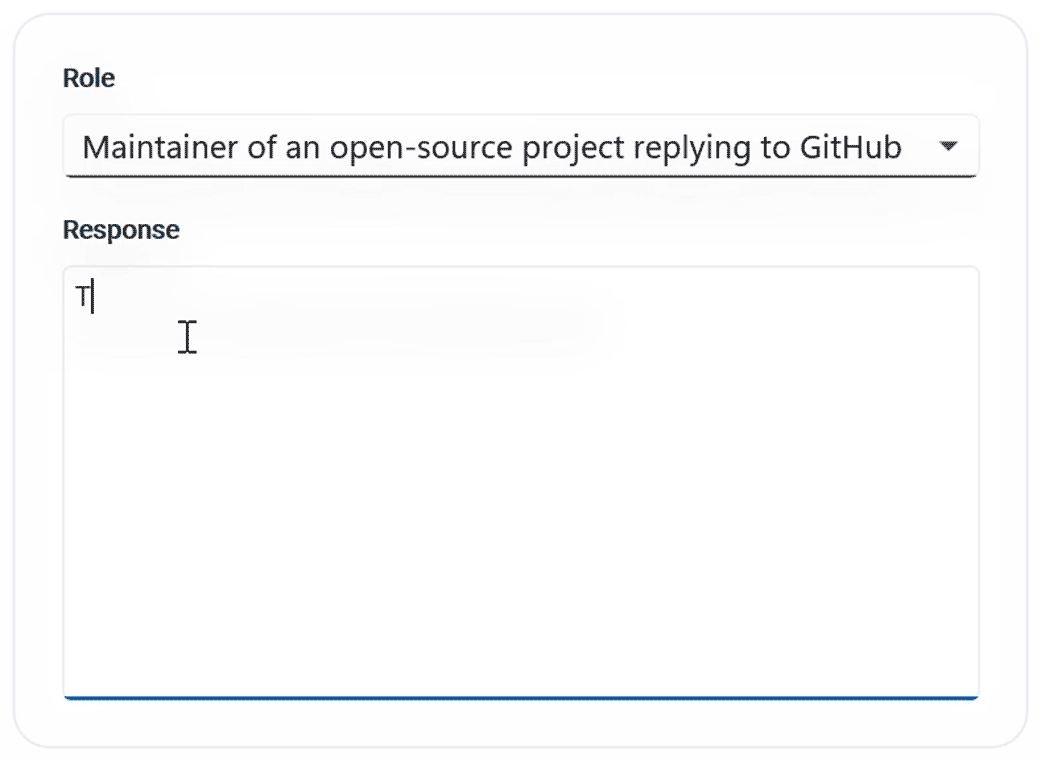Place the cursor after the T in Response

(92, 298)
